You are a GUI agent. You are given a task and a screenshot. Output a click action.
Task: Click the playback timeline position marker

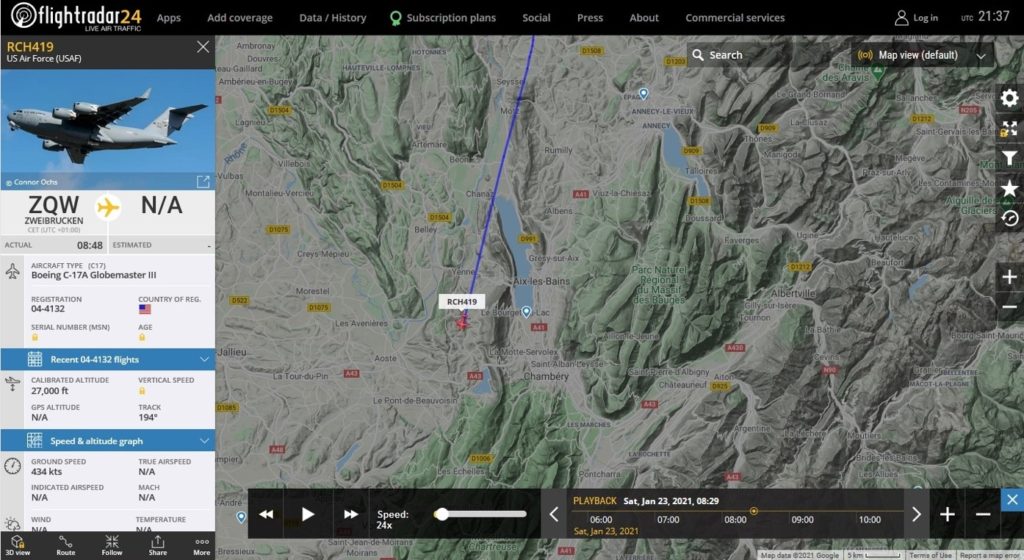(x=754, y=511)
